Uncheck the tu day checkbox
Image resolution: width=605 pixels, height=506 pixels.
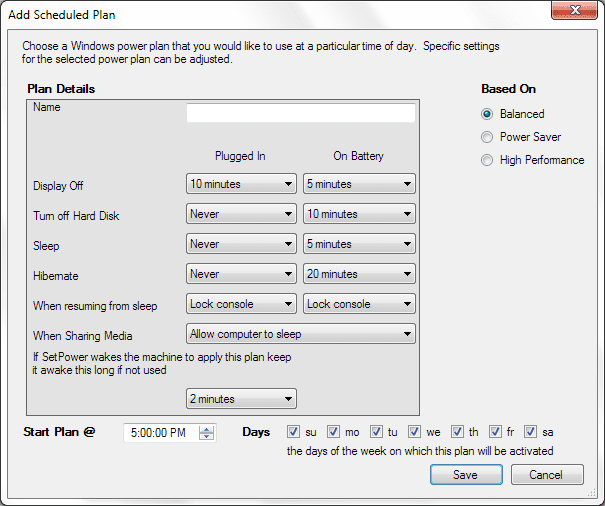click(376, 432)
